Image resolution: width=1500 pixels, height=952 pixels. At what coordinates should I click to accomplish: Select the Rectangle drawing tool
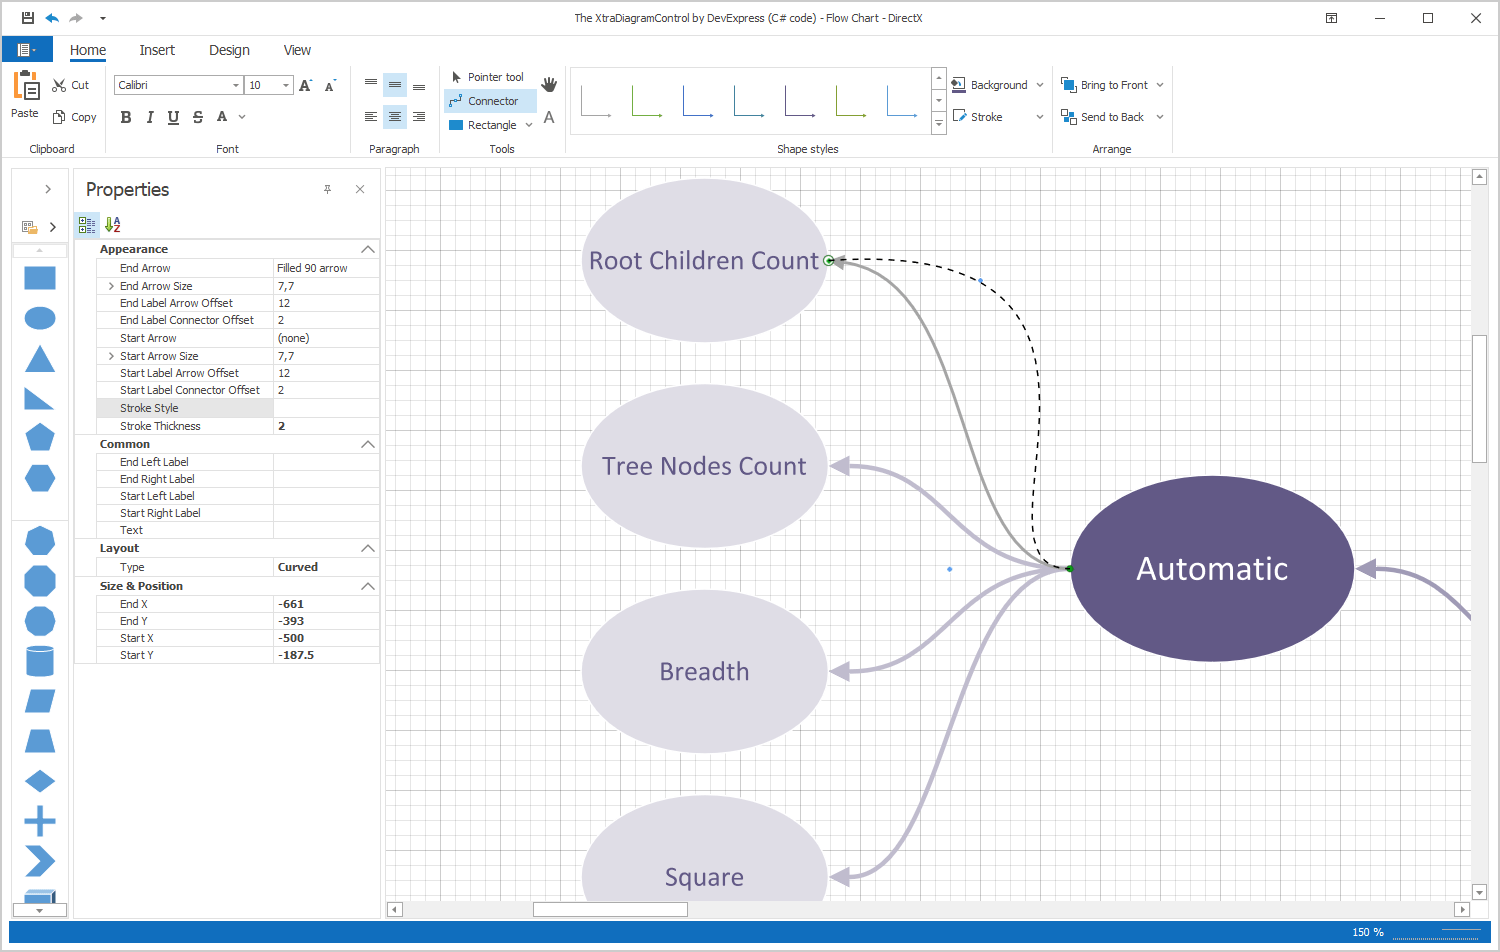(x=487, y=124)
